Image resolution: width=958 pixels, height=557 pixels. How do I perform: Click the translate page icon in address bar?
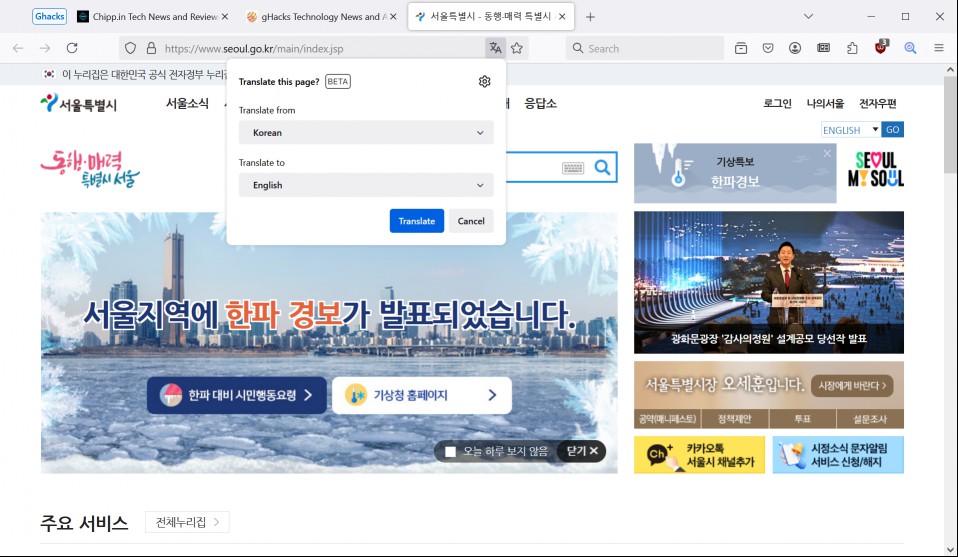(x=495, y=48)
